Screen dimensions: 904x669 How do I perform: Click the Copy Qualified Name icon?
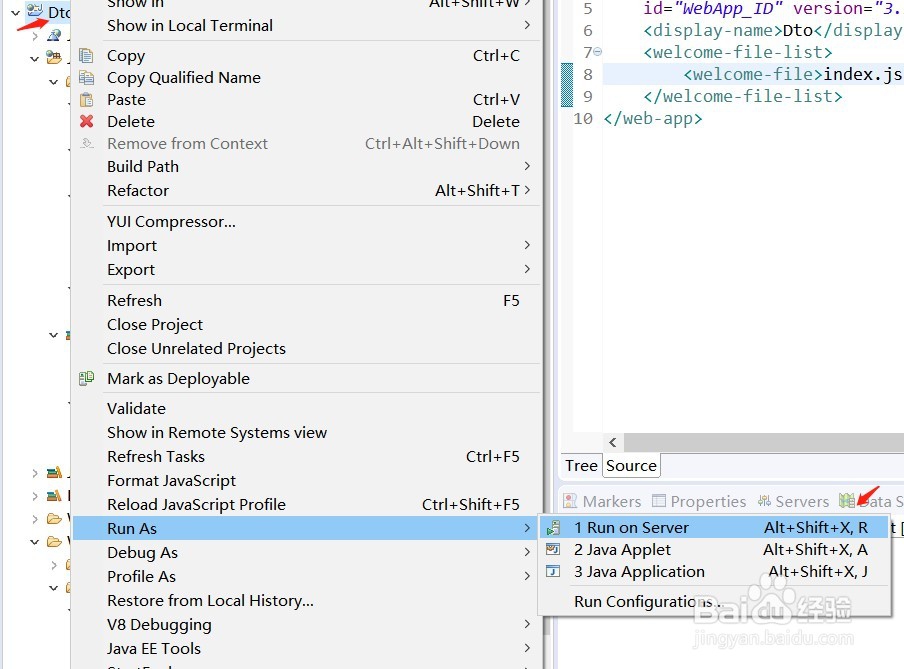pos(86,78)
